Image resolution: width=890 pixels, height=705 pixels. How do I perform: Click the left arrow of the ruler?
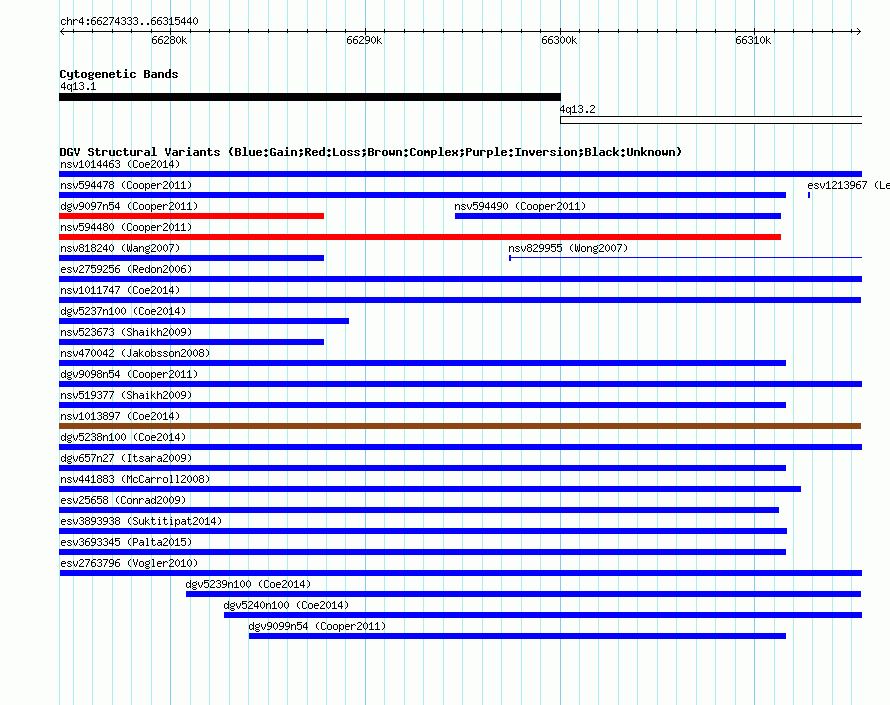click(x=62, y=31)
